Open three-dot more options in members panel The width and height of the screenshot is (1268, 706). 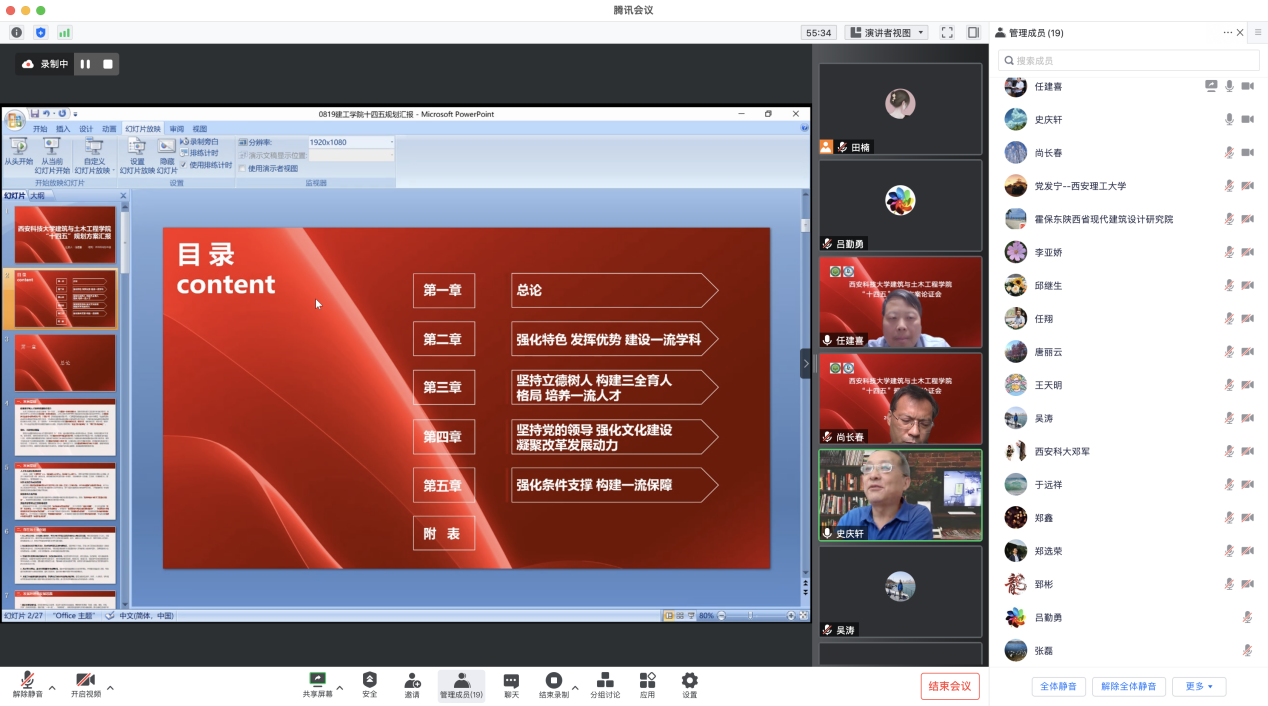tap(1227, 33)
